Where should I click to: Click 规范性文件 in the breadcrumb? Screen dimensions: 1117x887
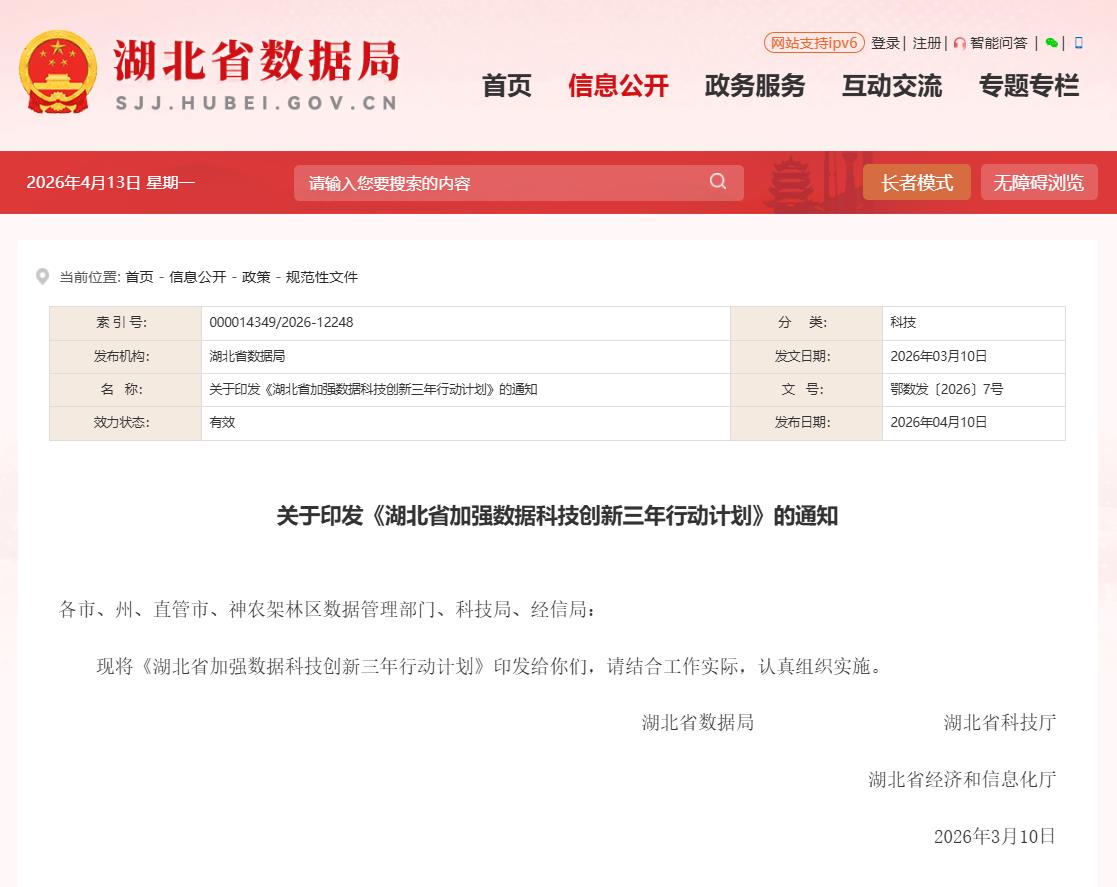(x=321, y=277)
